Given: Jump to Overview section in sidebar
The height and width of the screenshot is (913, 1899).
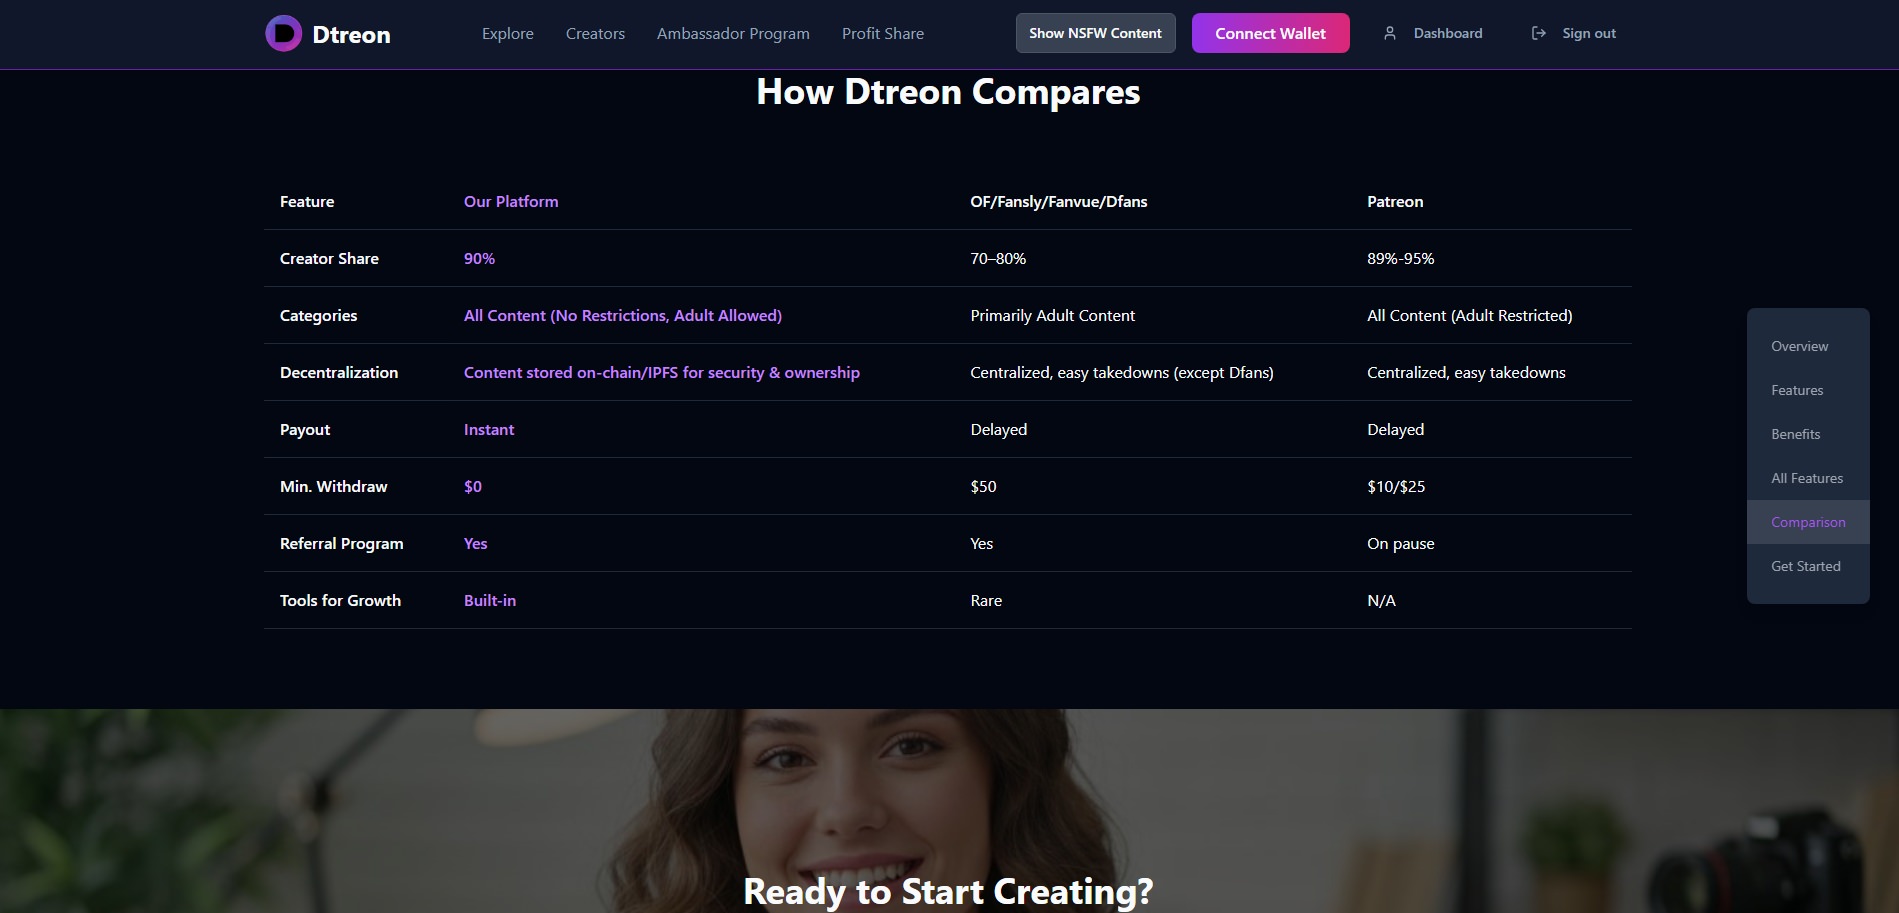Looking at the screenshot, I should (1799, 346).
